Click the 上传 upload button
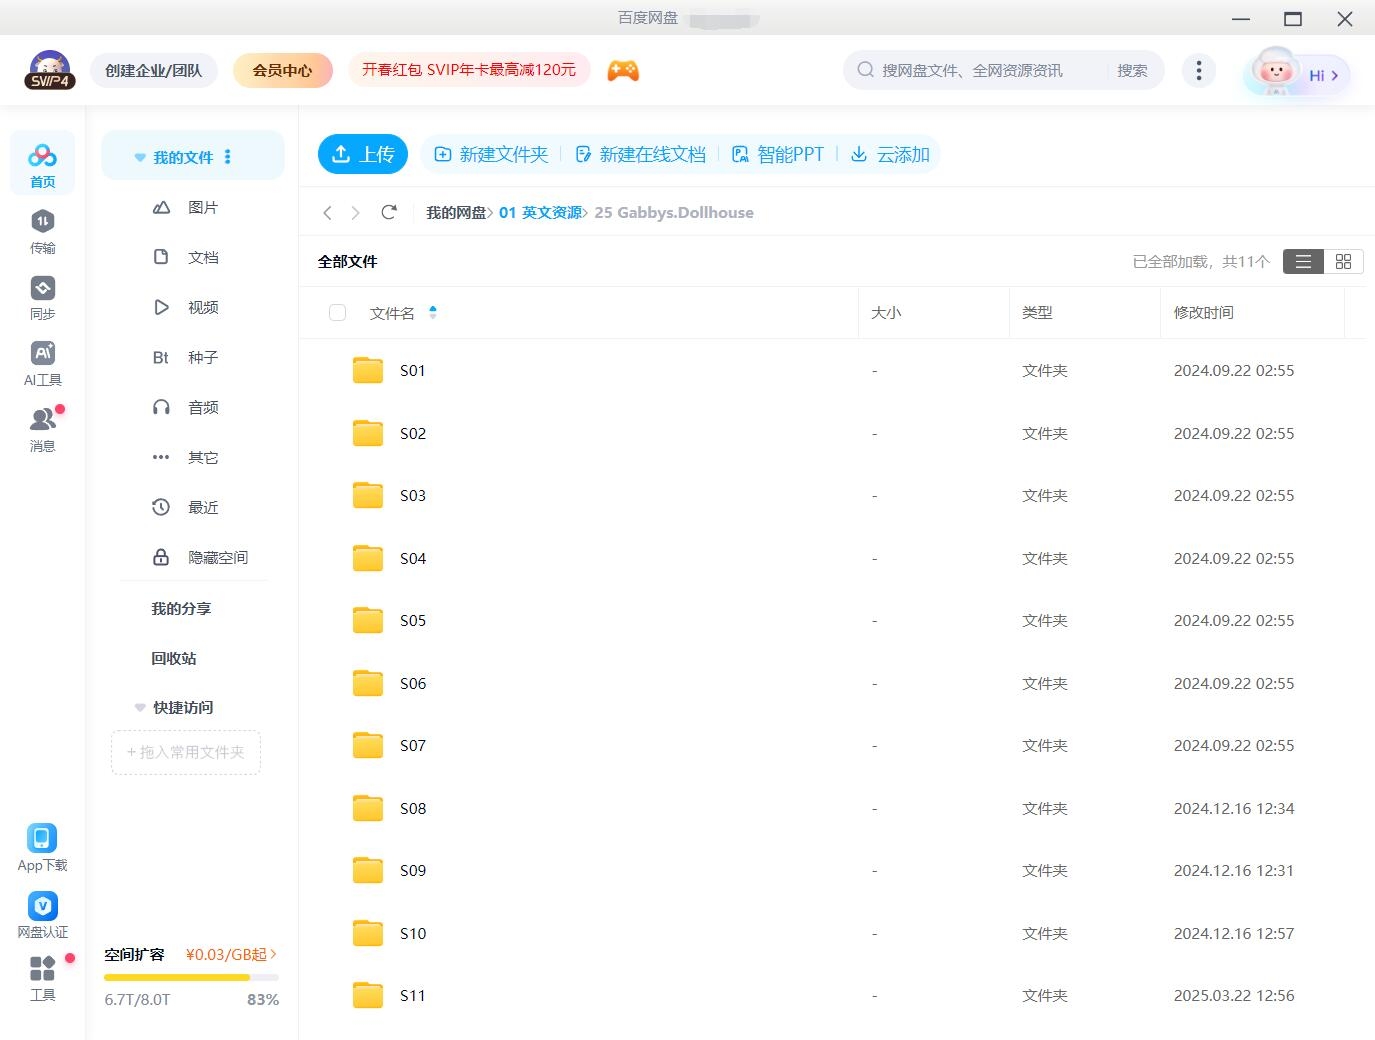The height and width of the screenshot is (1040, 1375). tap(362, 154)
